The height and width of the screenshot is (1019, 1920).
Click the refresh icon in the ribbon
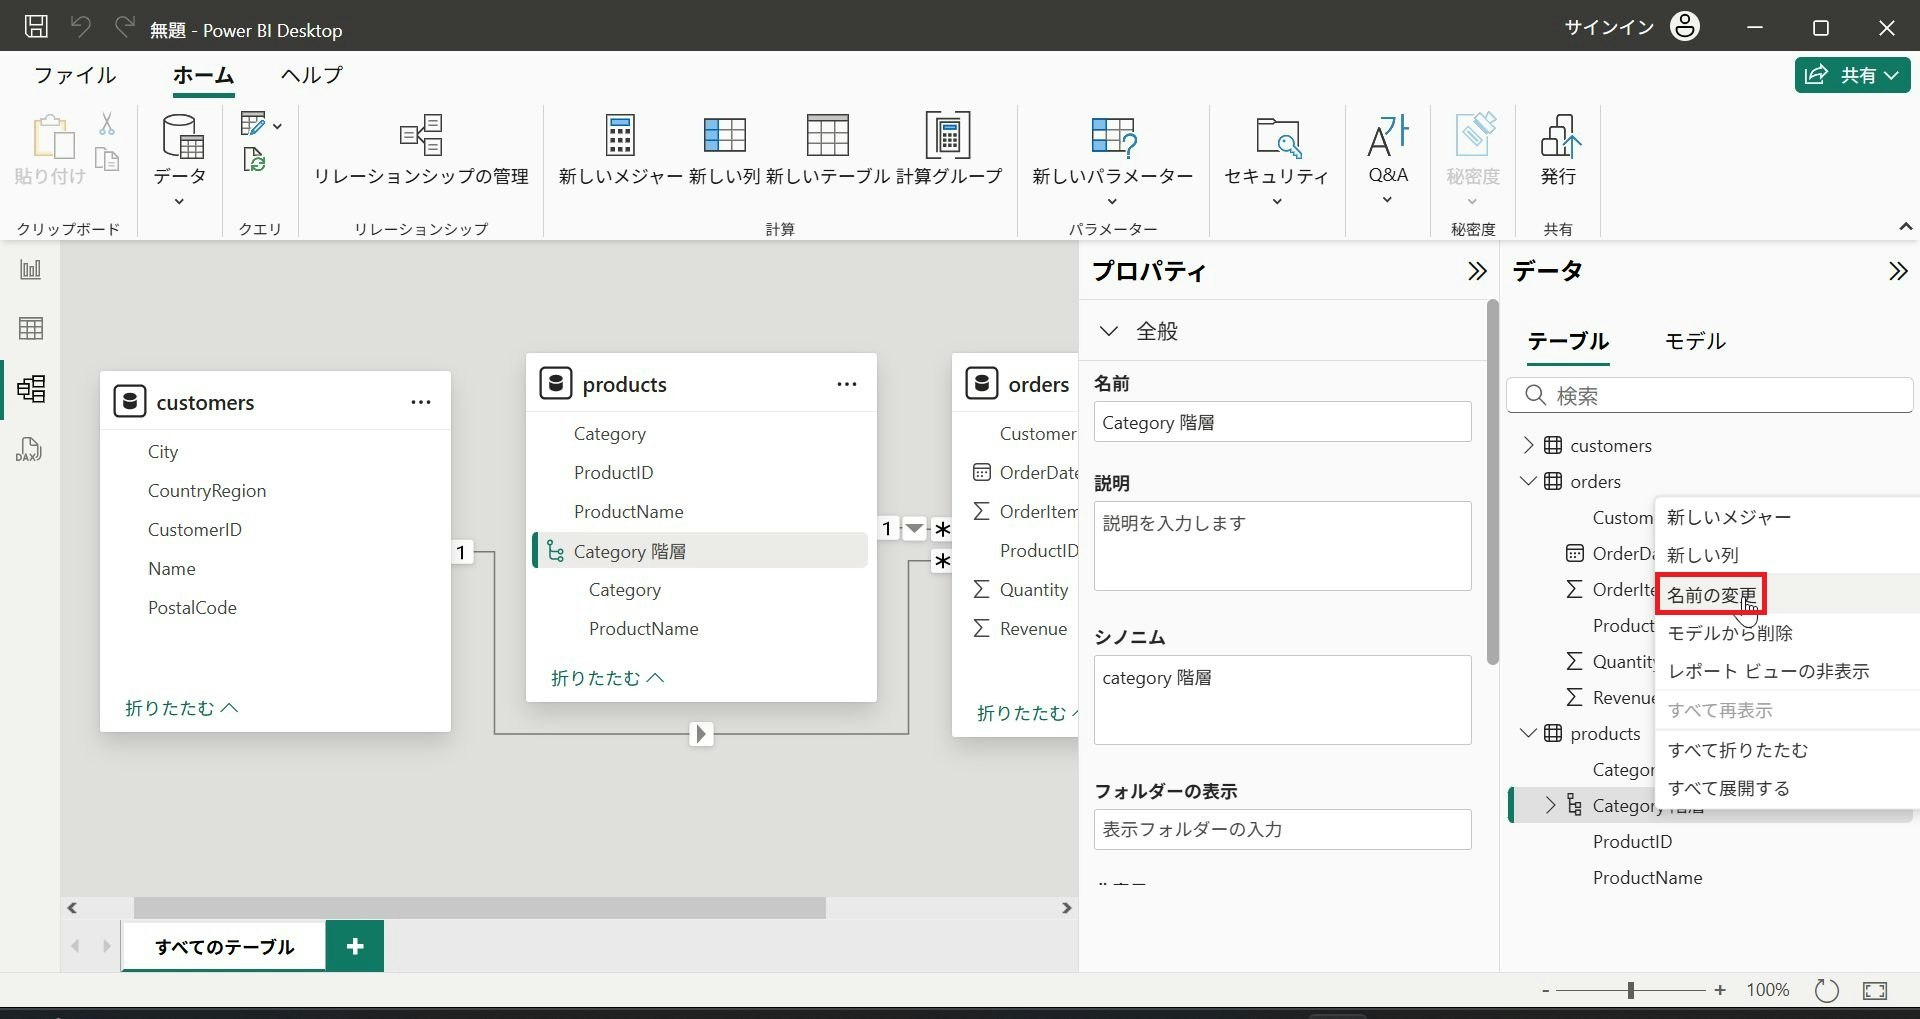(254, 160)
